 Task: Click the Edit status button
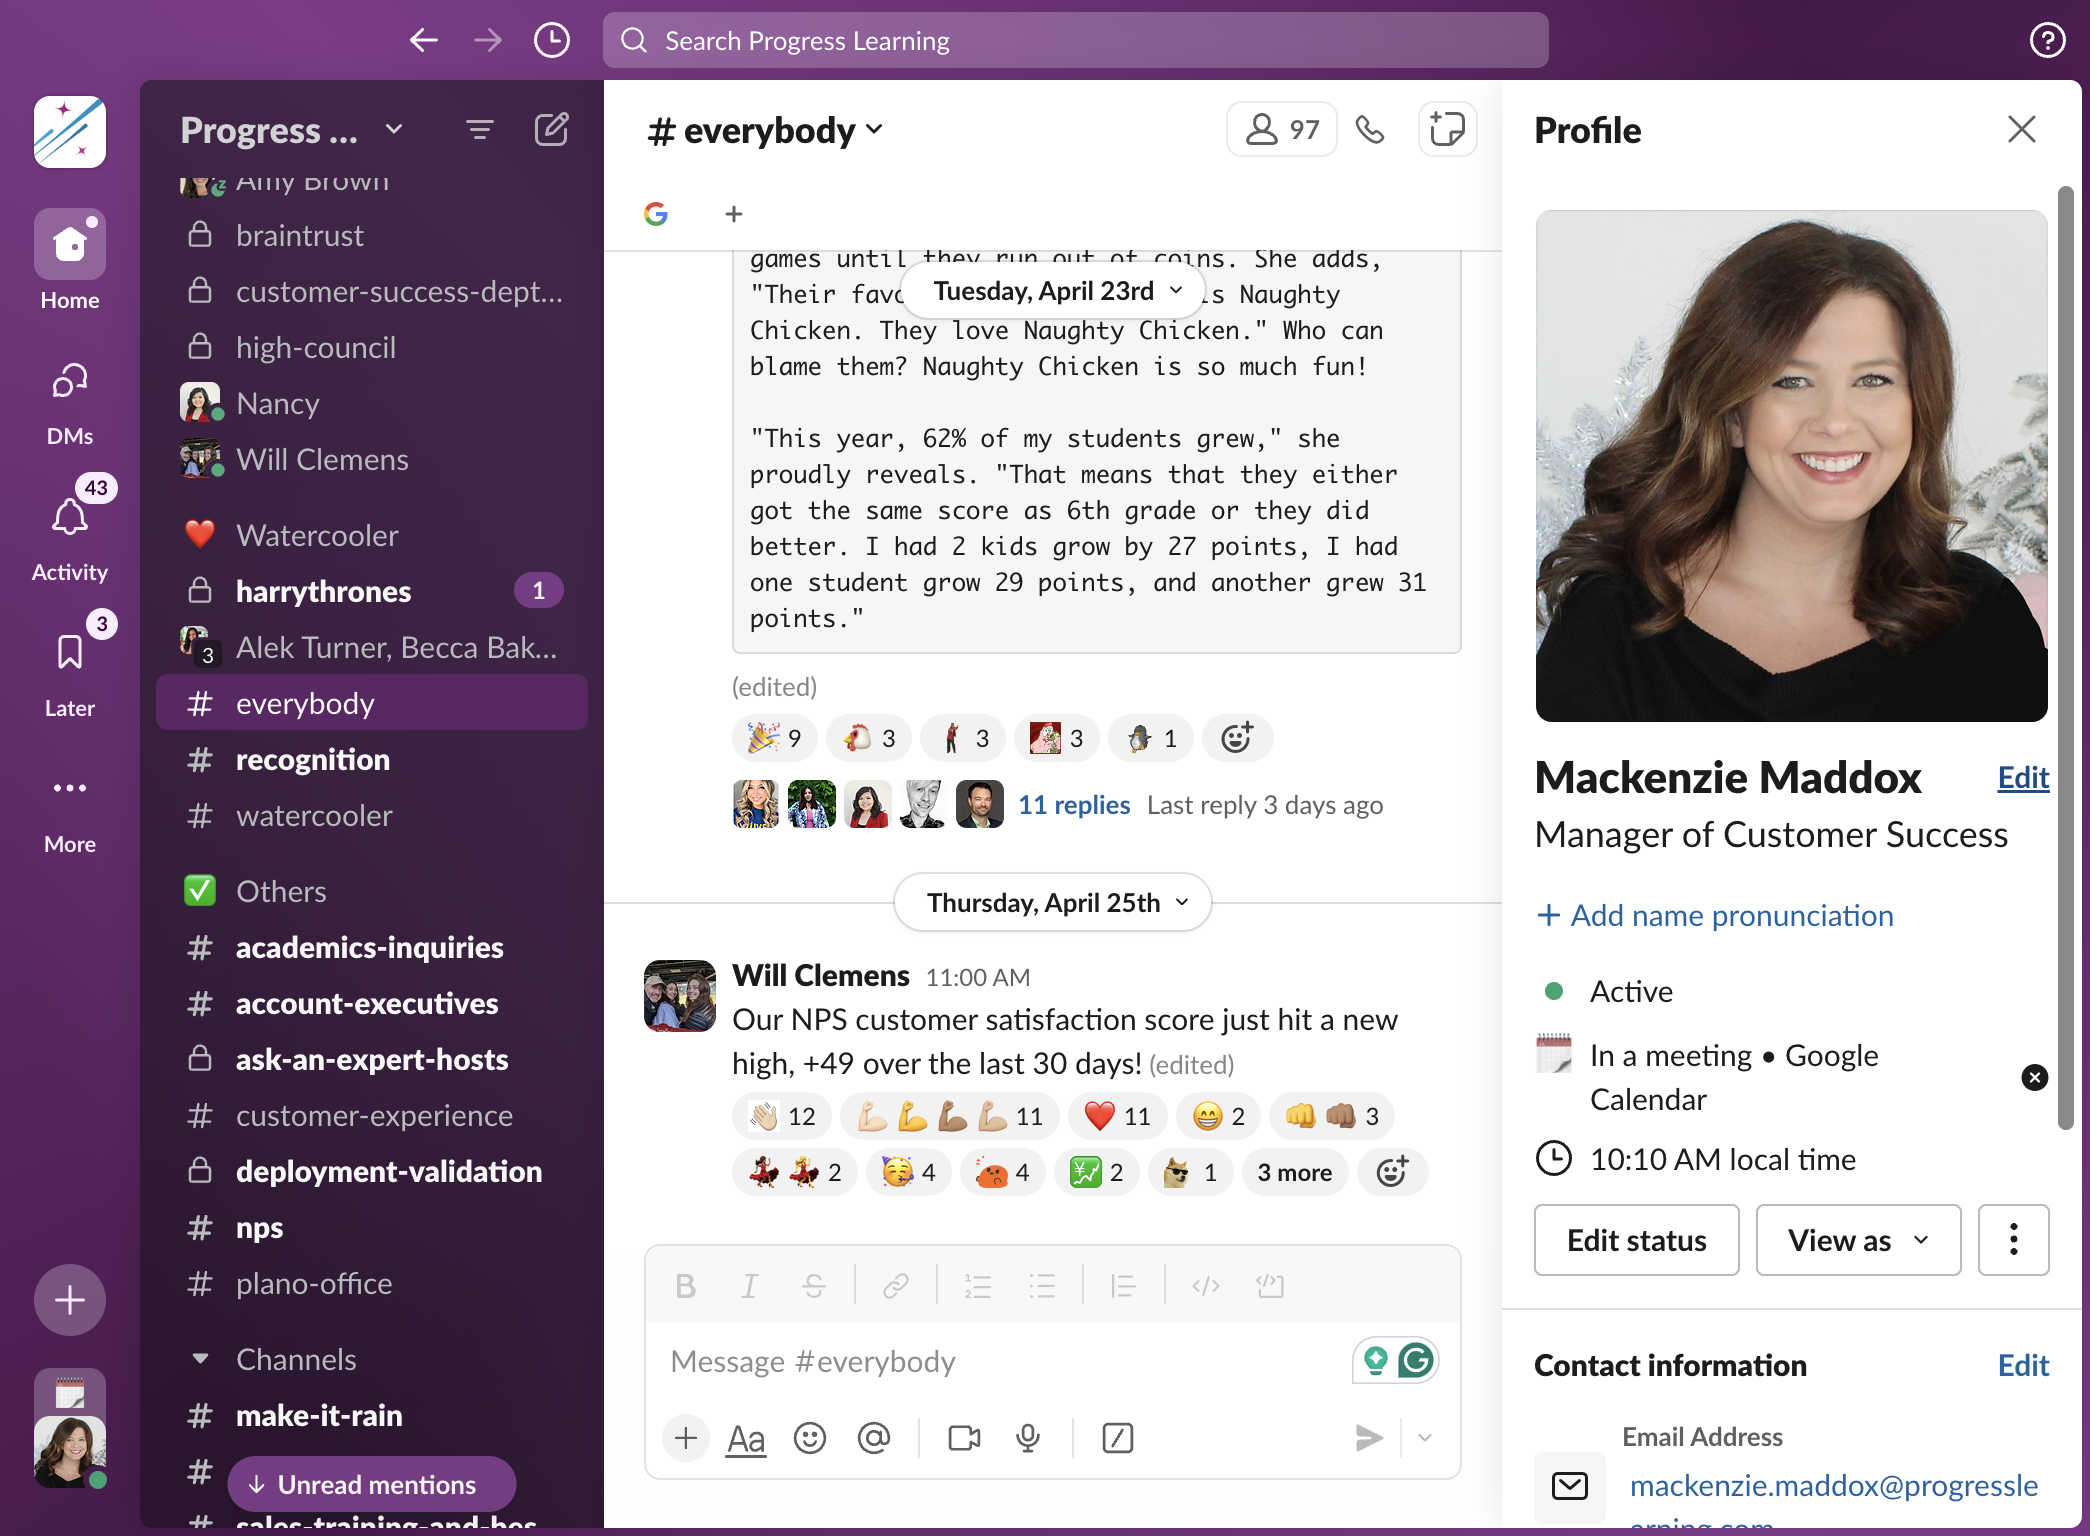pos(1637,1240)
